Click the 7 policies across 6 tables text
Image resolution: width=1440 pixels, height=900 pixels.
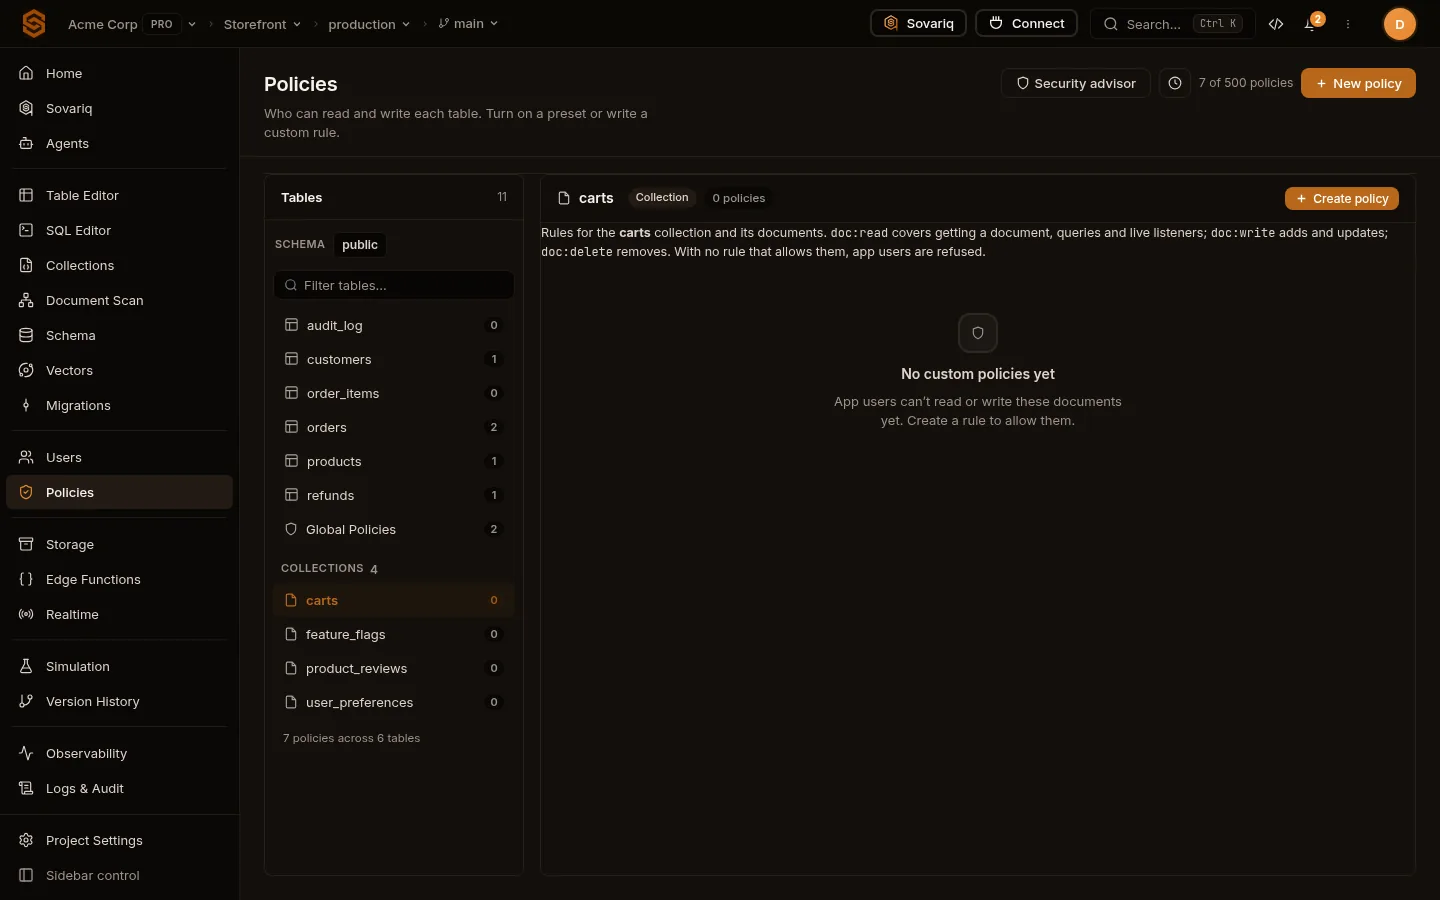pyautogui.click(x=352, y=738)
